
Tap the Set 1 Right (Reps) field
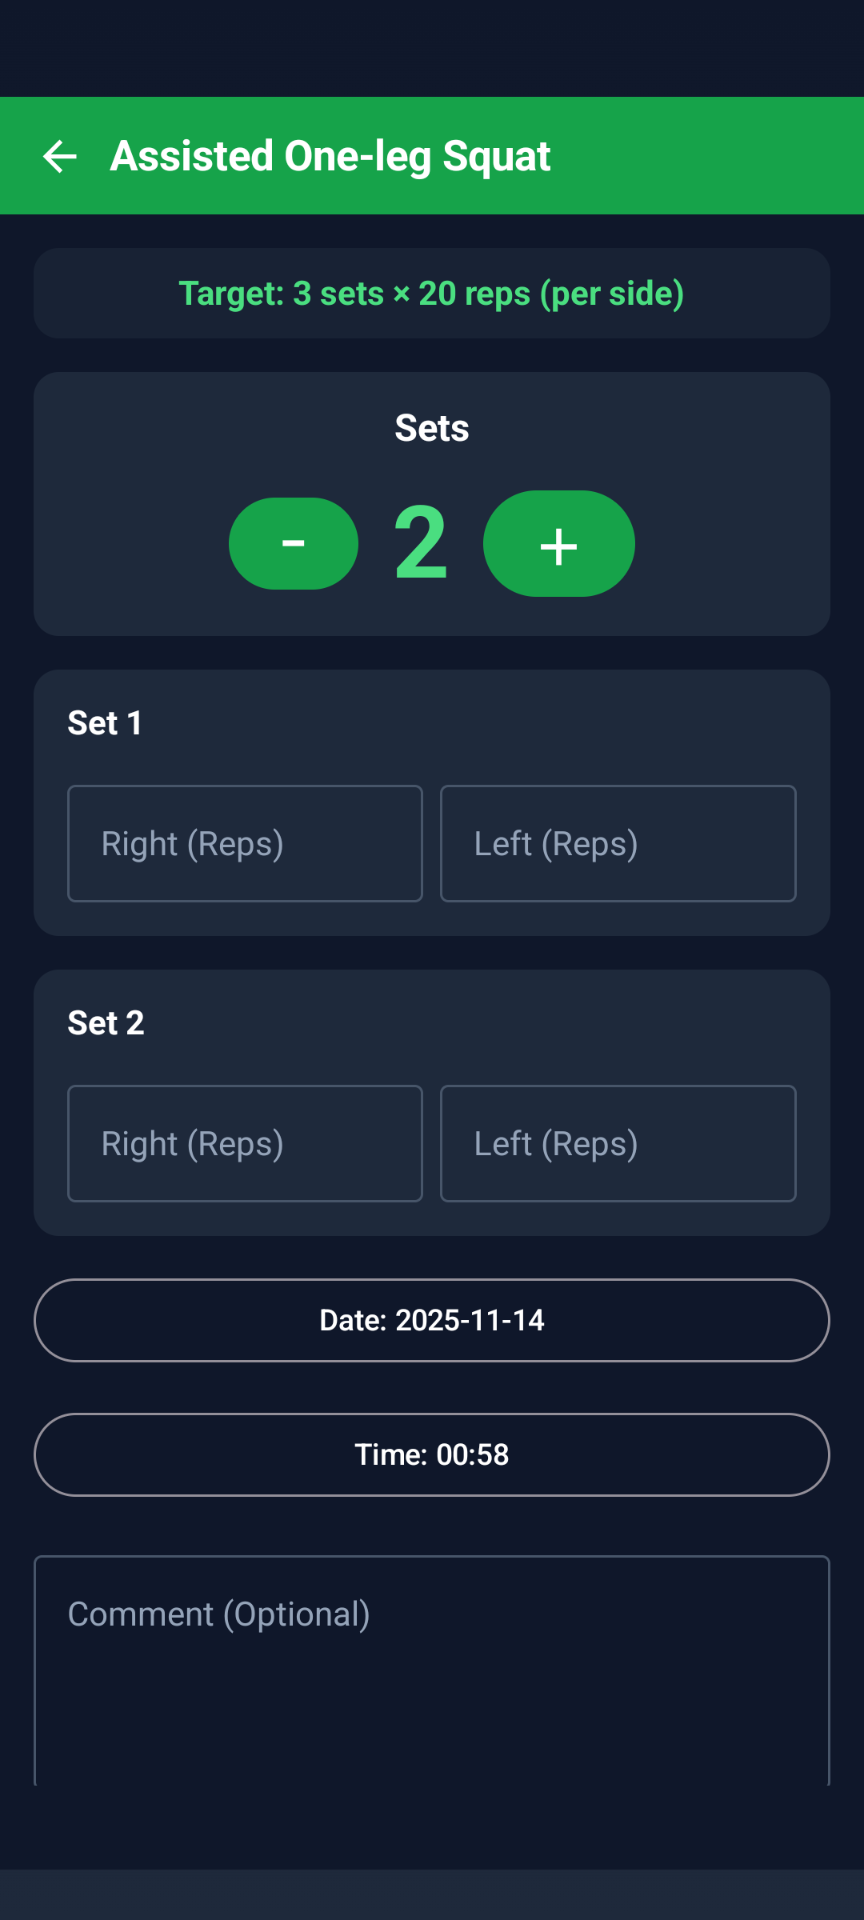coord(245,843)
